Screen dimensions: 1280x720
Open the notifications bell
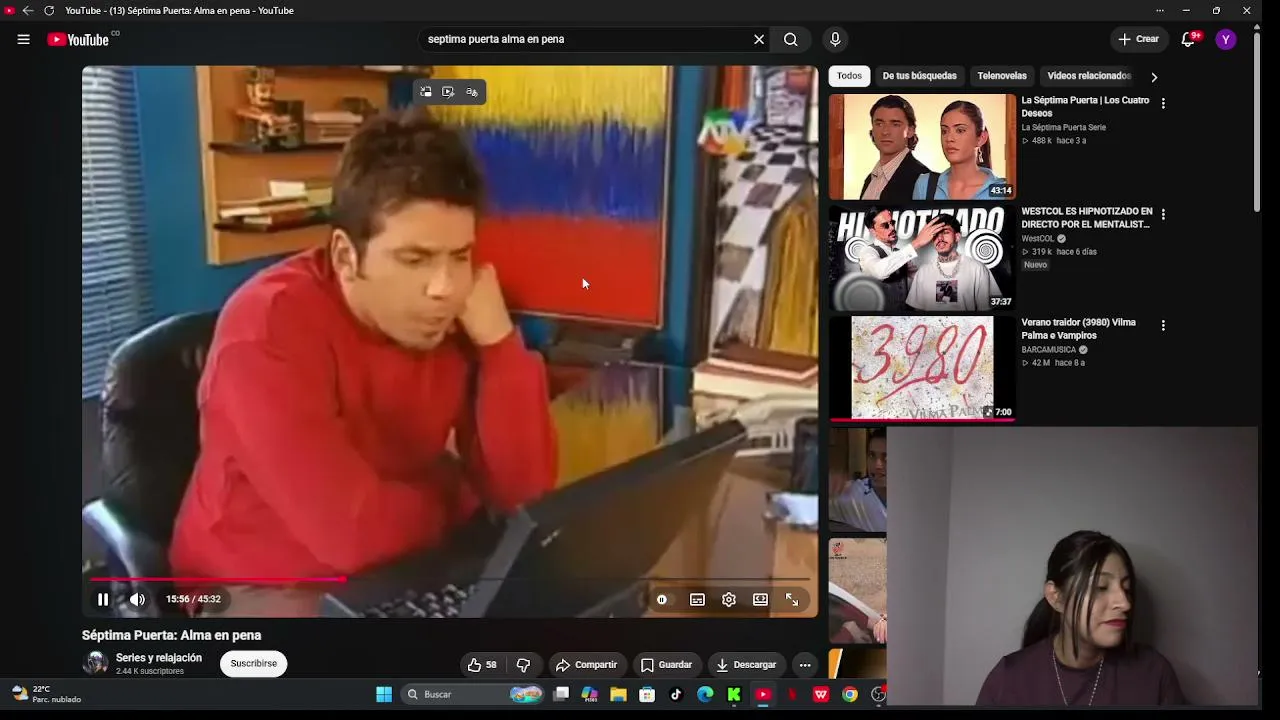[x=1188, y=39]
